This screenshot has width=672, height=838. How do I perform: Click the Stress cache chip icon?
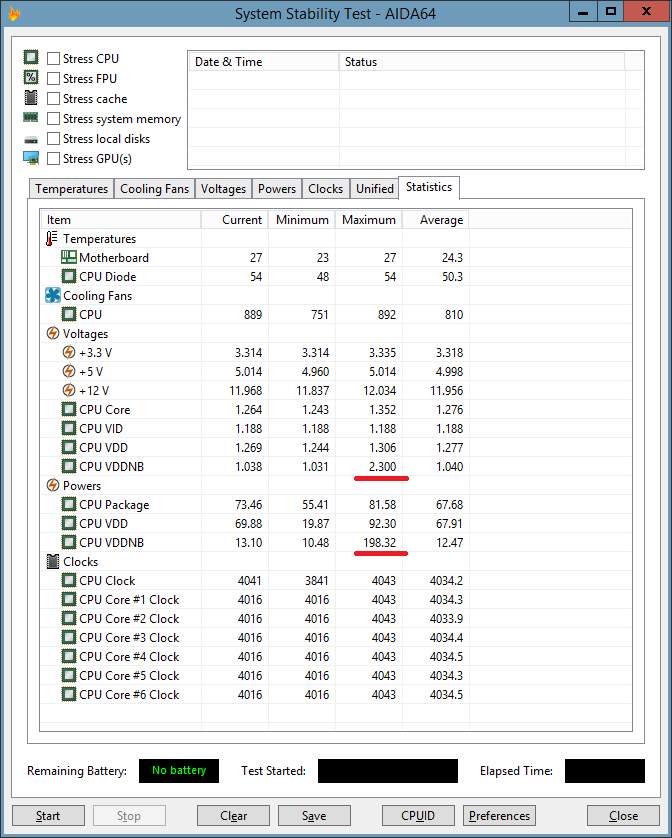point(31,98)
